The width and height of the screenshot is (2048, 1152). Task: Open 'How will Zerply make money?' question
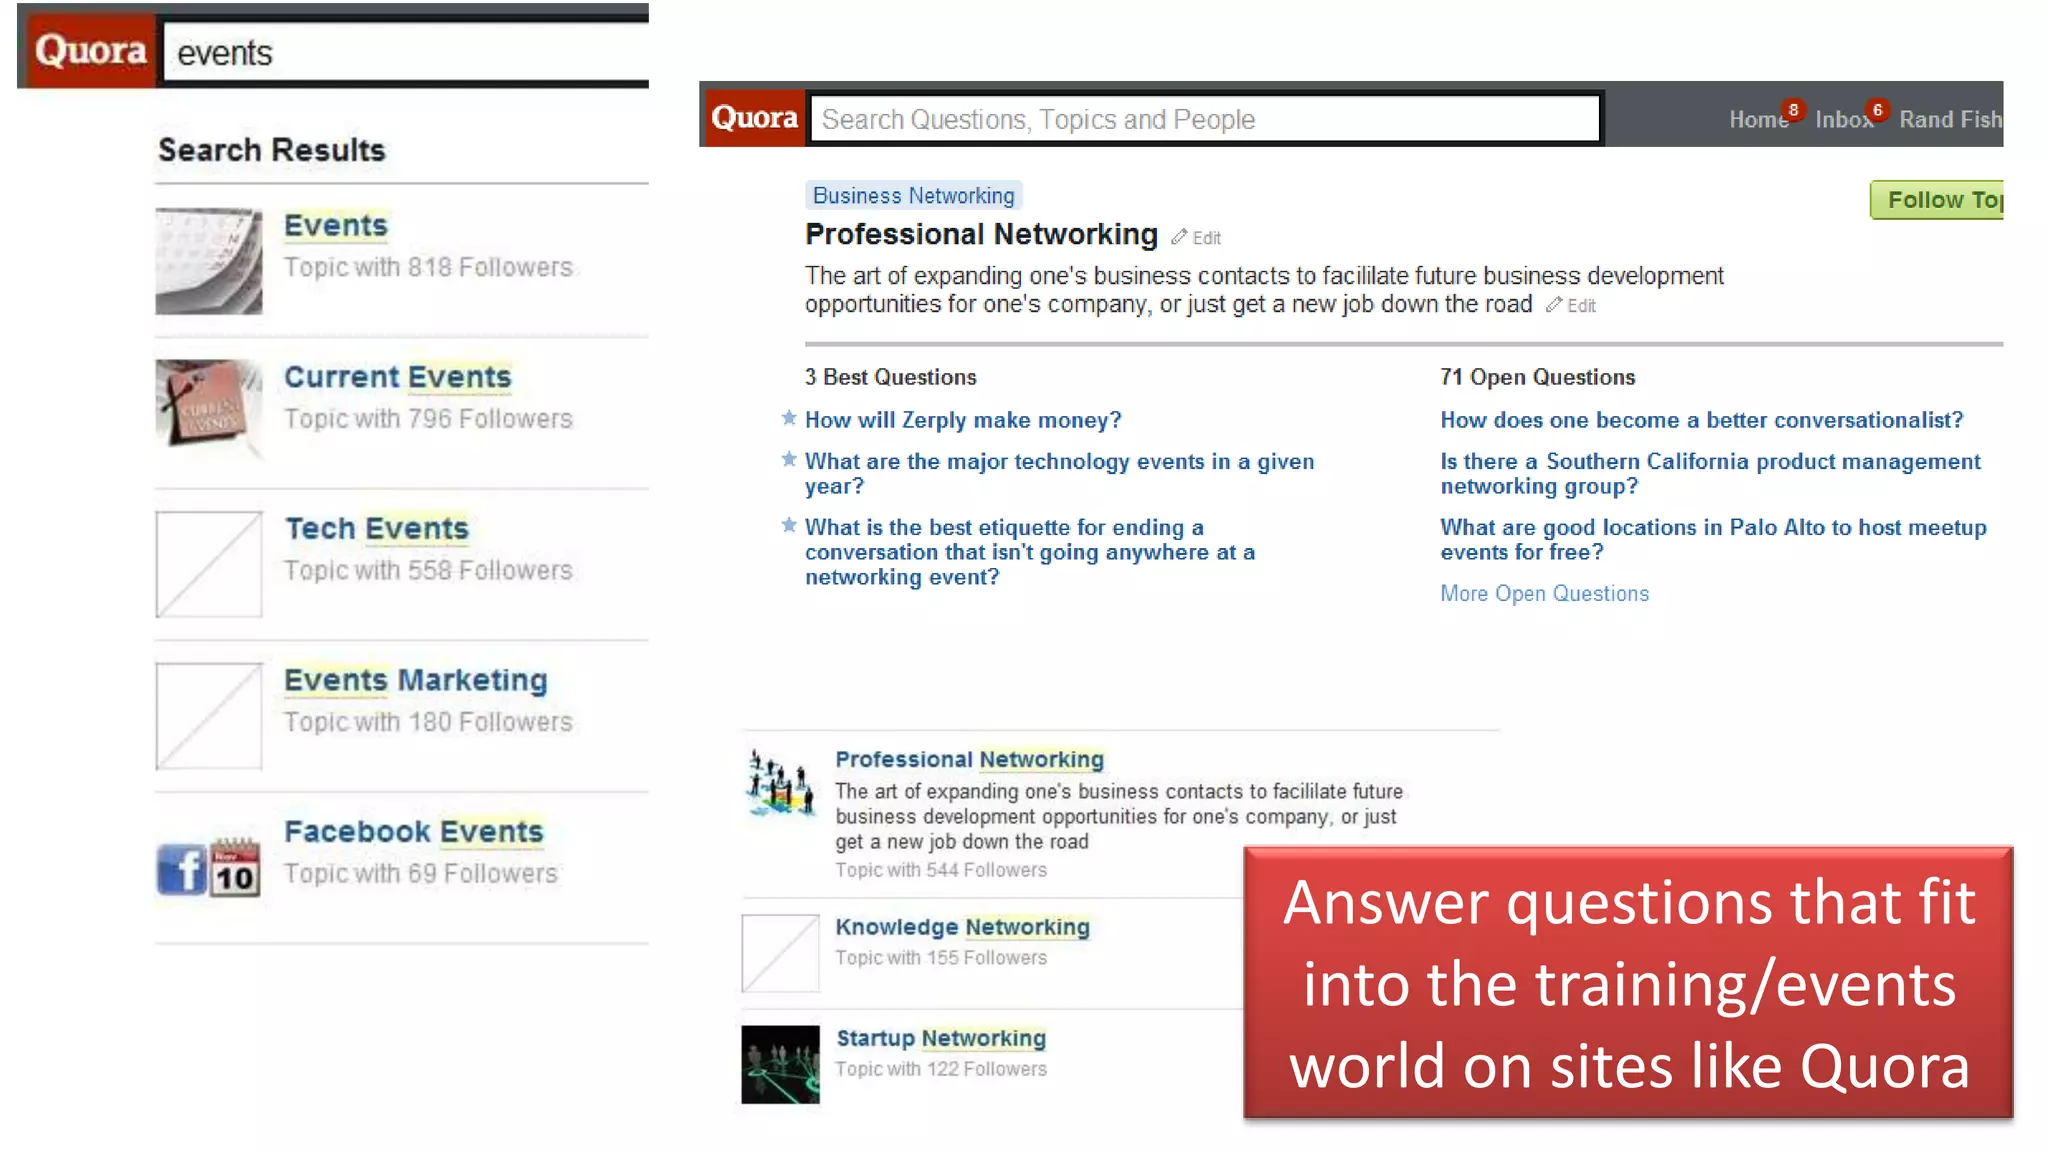[x=963, y=420]
